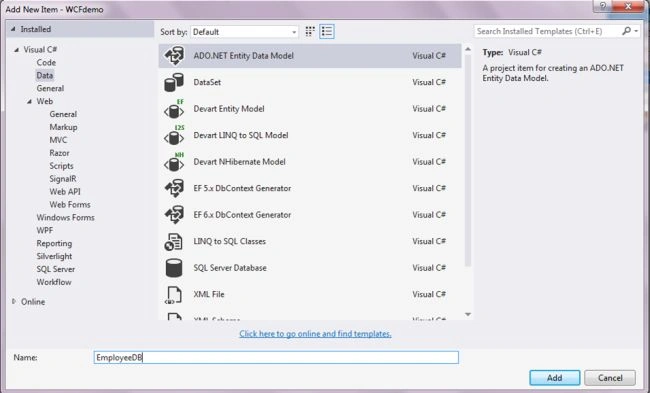Expand the Online section
Screen dimensions: 650x393
point(14,302)
